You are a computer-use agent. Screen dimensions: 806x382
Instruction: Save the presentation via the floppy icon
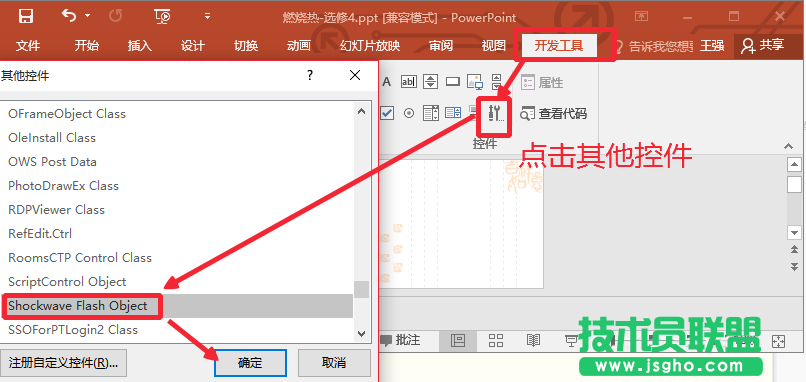click(25, 16)
